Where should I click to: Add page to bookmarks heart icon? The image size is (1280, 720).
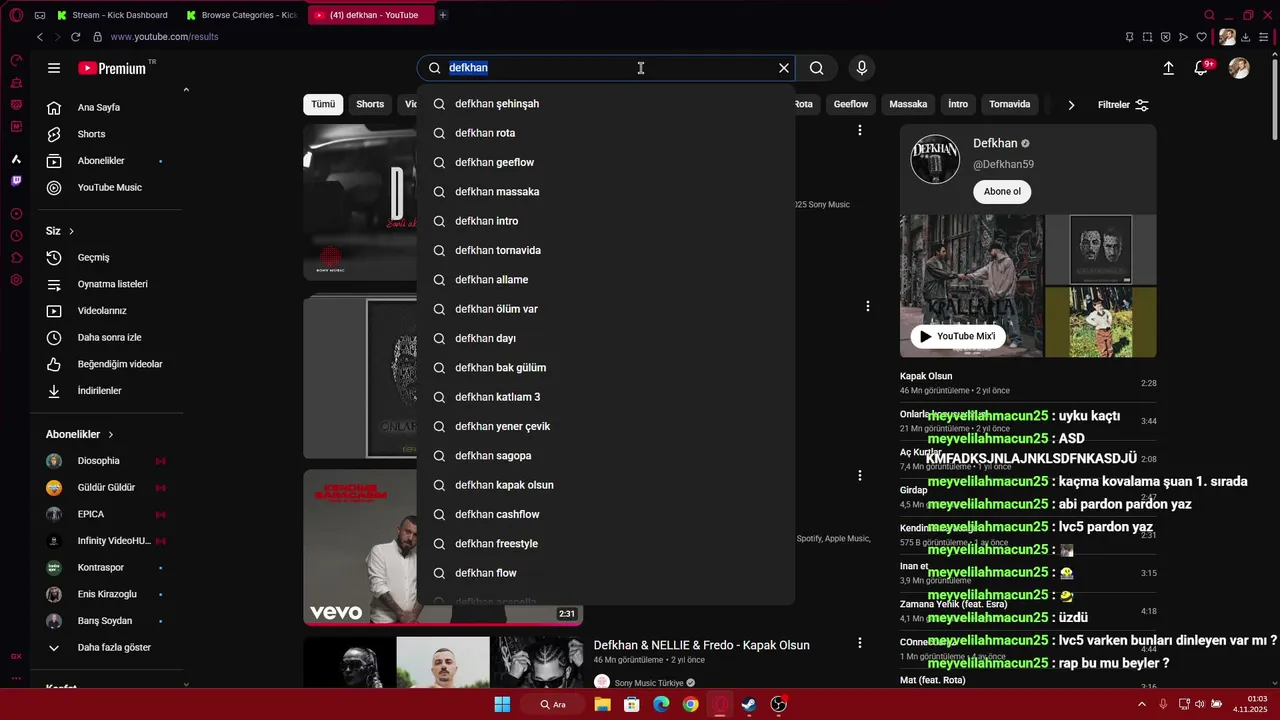click(x=1202, y=37)
